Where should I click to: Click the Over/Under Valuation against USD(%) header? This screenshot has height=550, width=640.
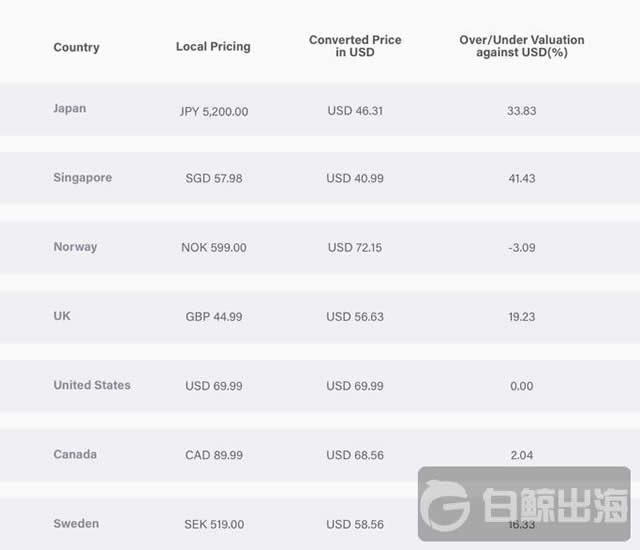point(522,46)
